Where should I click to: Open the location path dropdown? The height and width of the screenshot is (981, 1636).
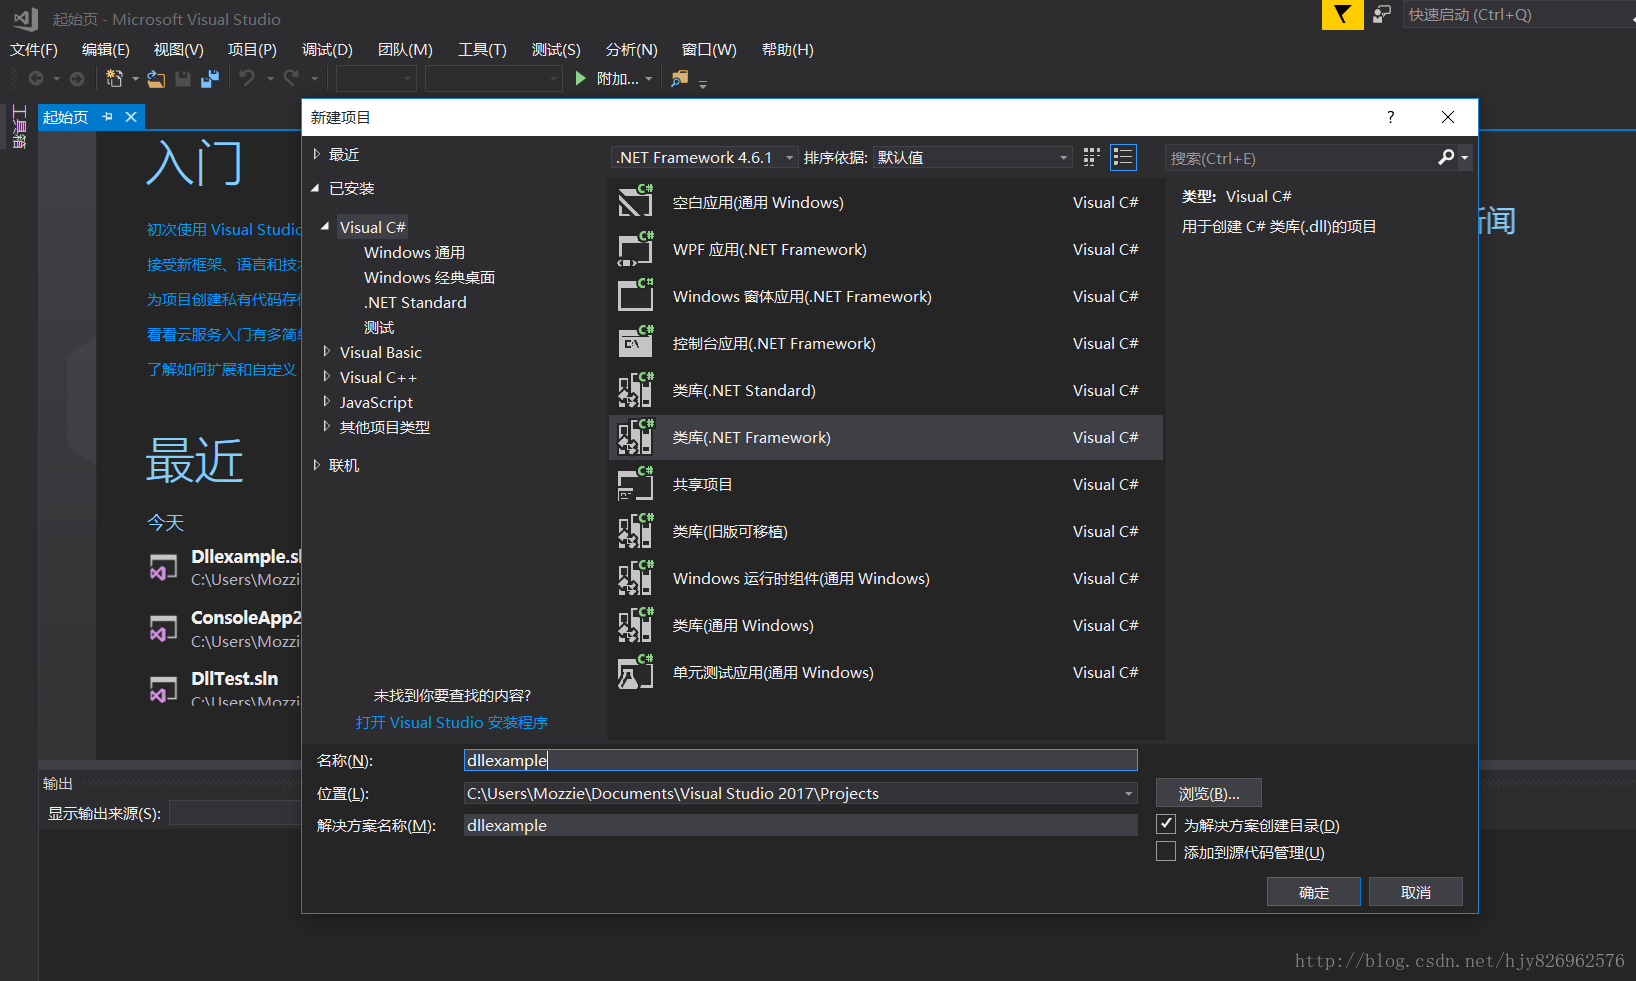tap(1129, 793)
